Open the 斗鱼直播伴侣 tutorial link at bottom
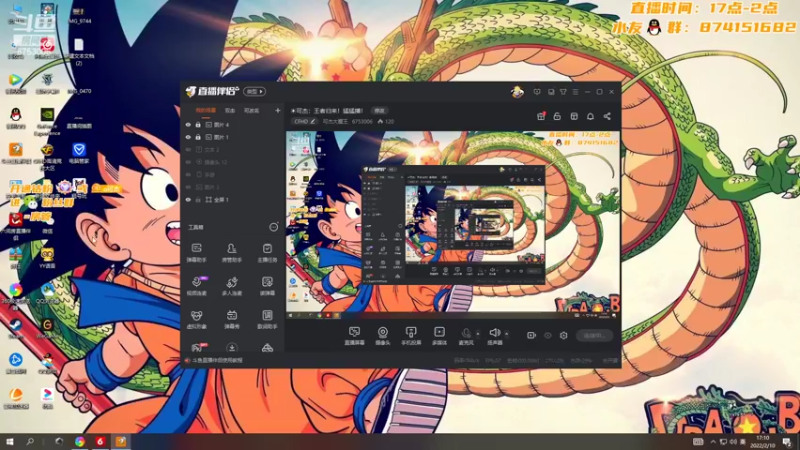 click(217, 360)
